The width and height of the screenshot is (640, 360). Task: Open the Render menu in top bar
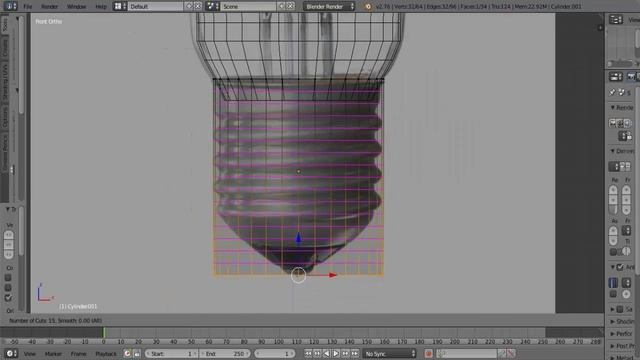click(49, 7)
